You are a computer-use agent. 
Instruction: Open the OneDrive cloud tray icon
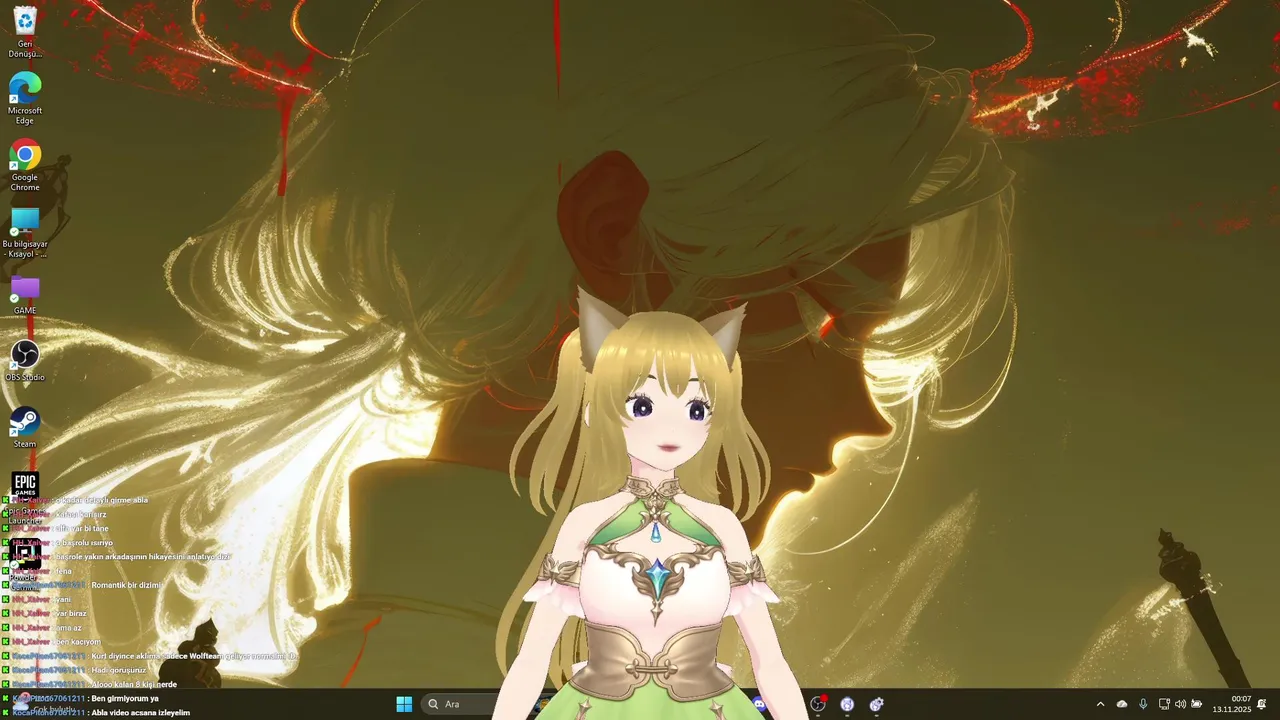1122,704
